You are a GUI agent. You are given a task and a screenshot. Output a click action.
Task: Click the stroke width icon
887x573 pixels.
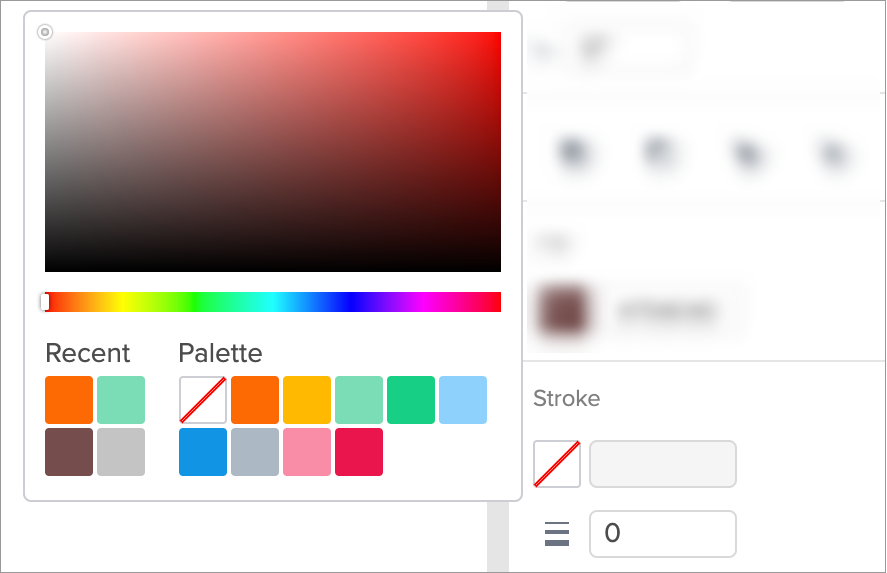(557, 534)
